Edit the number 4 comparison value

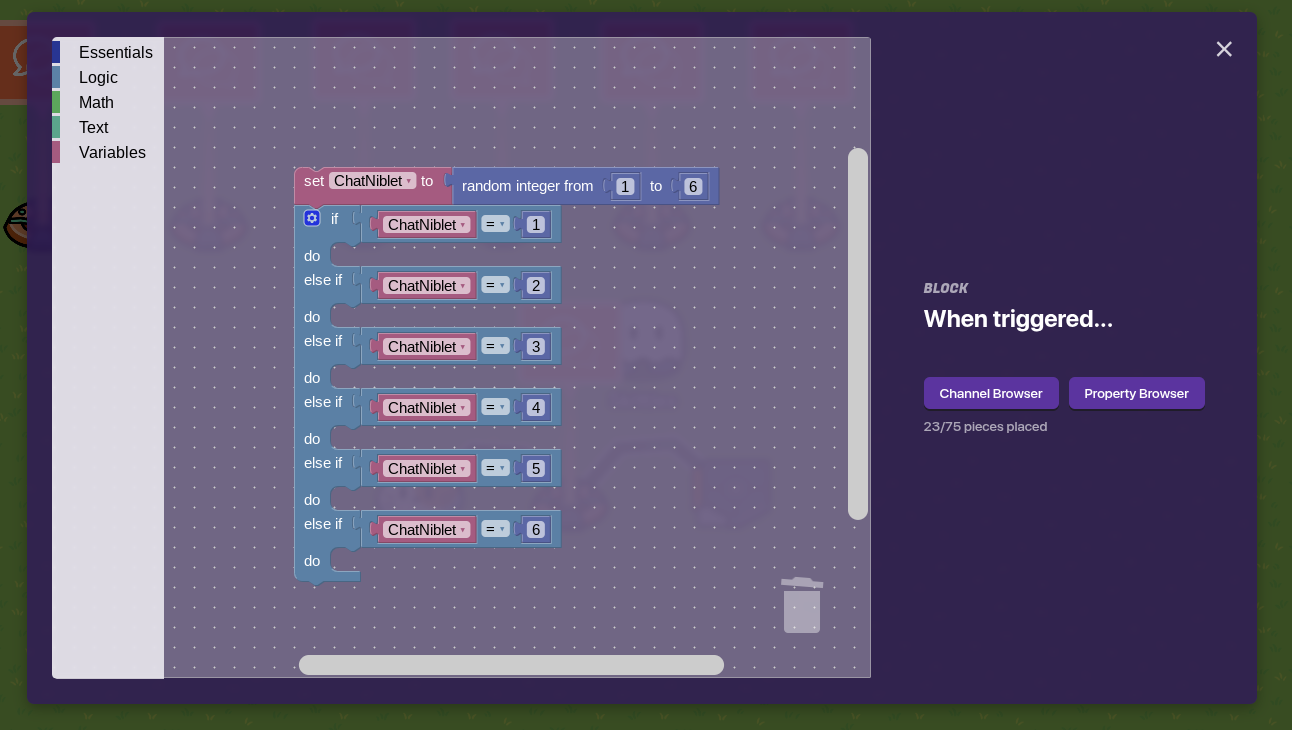point(536,408)
